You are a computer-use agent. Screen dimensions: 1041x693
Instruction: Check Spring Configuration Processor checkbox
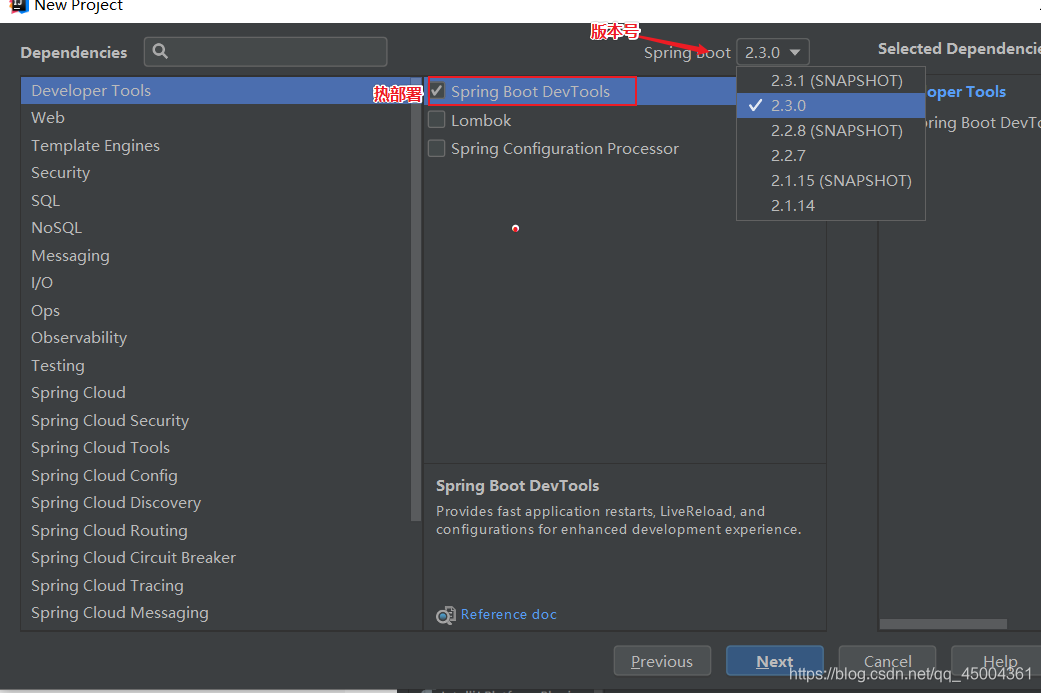point(437,148)
